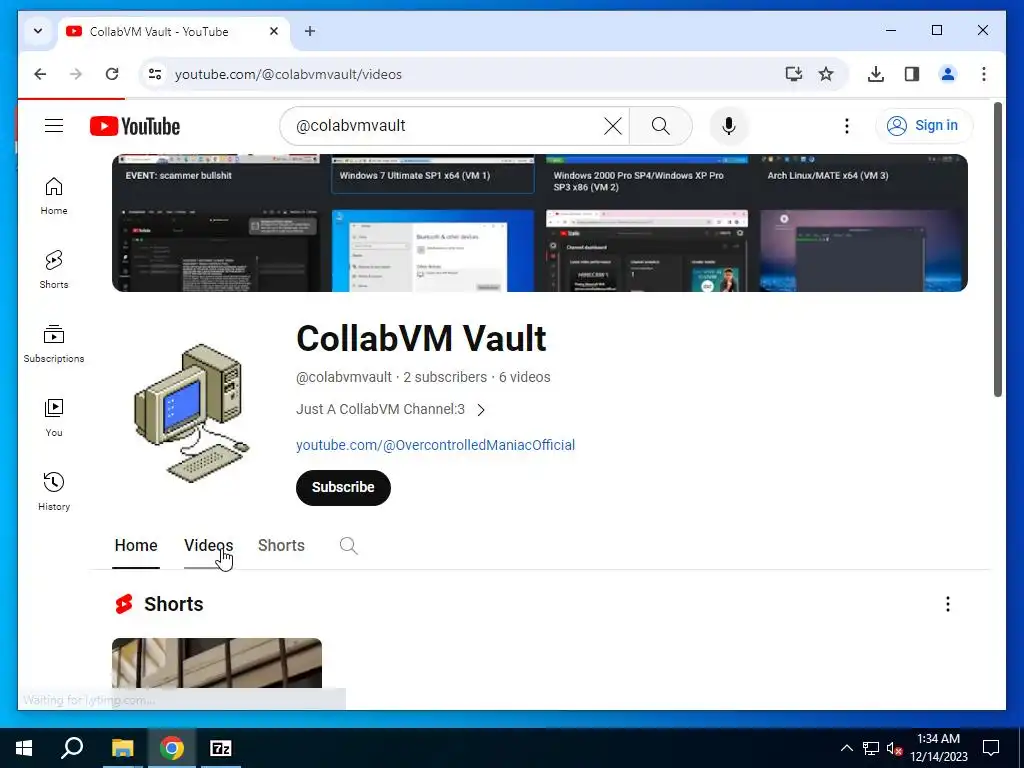This screenshot has width=1024, height=768.
Task: Select the CollabVM Vault - YouTube browser tab
Action: pos(174,31)
